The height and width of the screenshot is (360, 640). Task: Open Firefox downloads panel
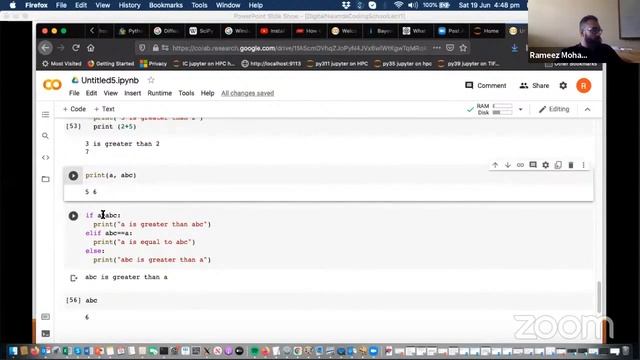click(515, 48)
